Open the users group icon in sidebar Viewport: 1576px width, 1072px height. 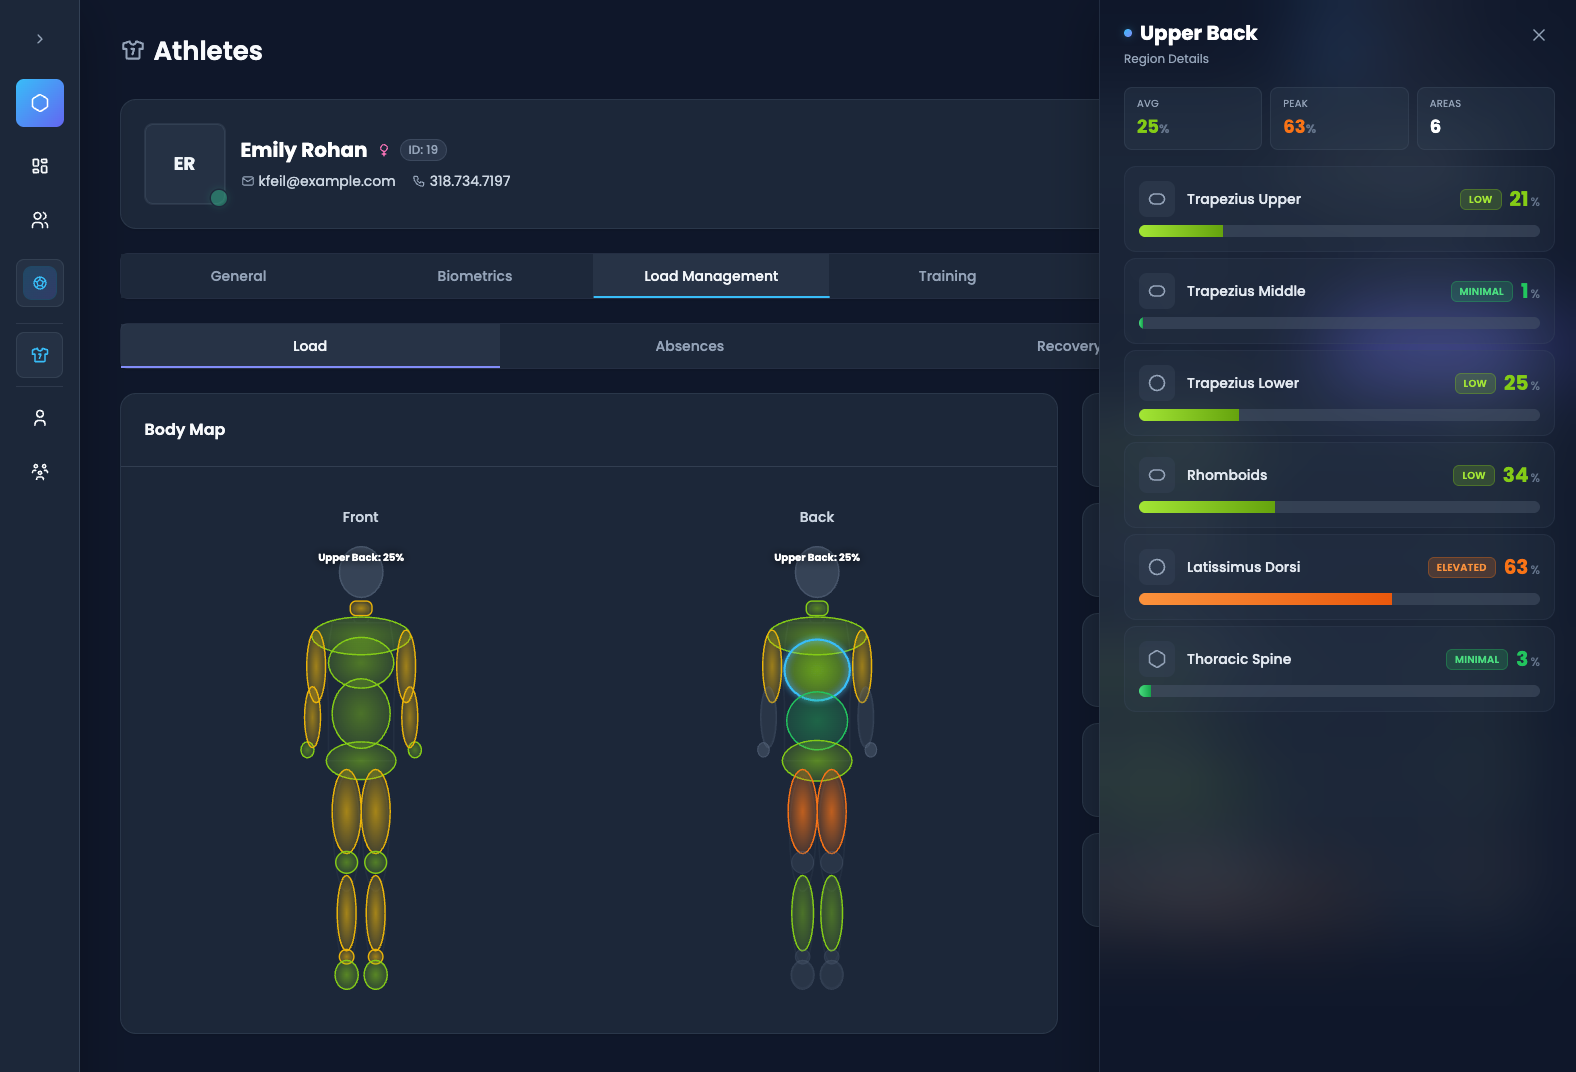coord(40,220)
